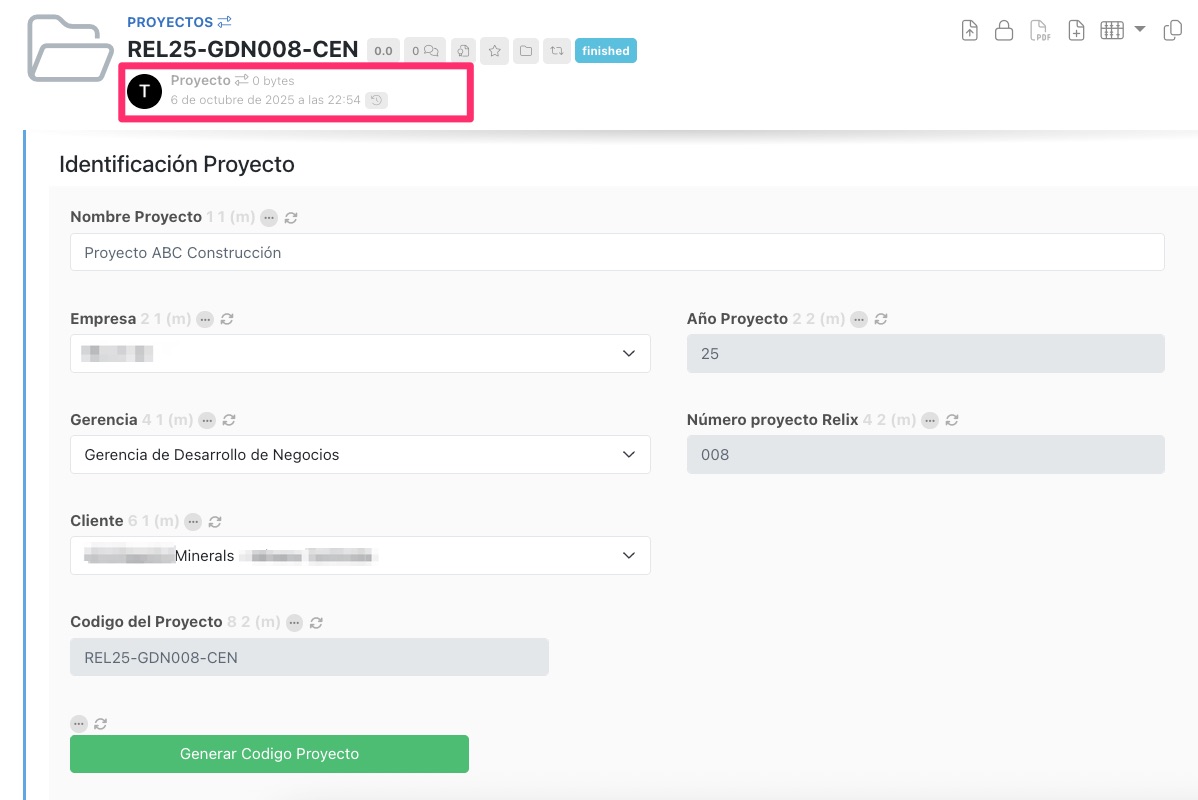Open the Cliente dropdown
The width and height of the screenshot is (1198, 800).
(x=360, y=556)
